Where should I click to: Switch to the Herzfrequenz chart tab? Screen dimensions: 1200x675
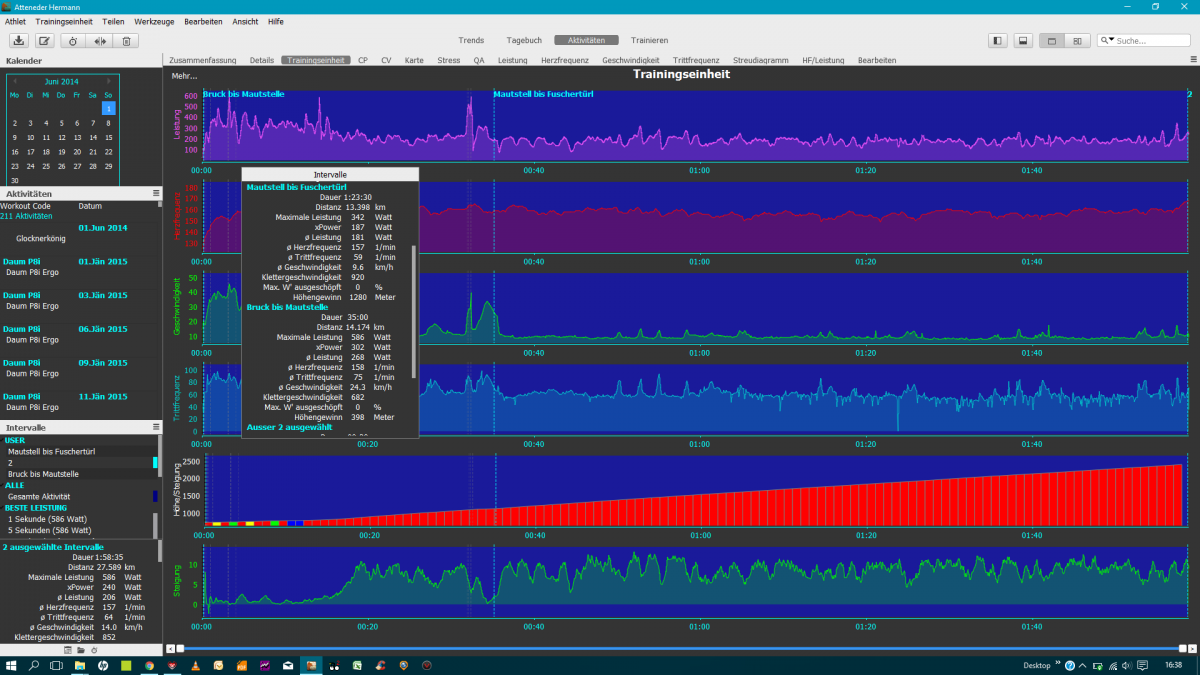[x=564, y=60]
